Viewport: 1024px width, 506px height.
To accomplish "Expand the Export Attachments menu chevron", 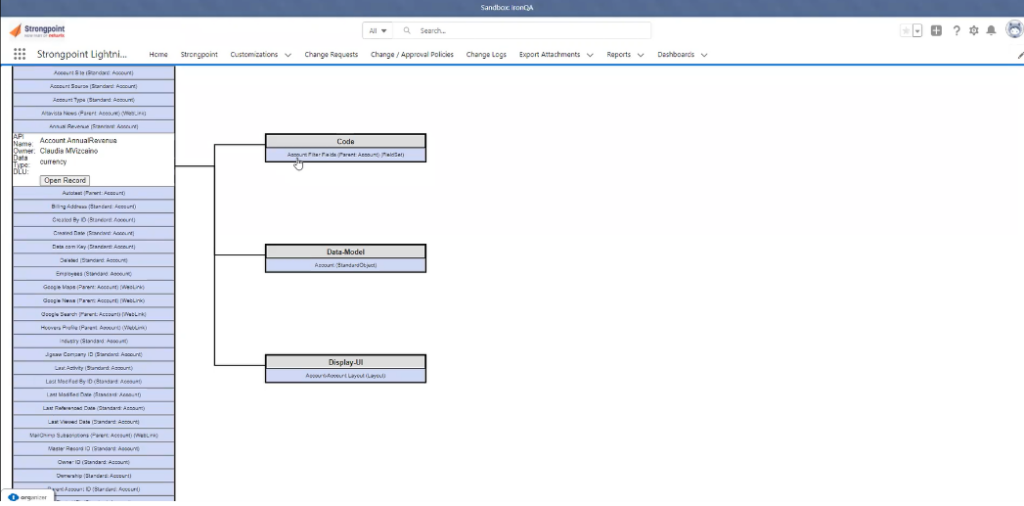I will 590,55.
